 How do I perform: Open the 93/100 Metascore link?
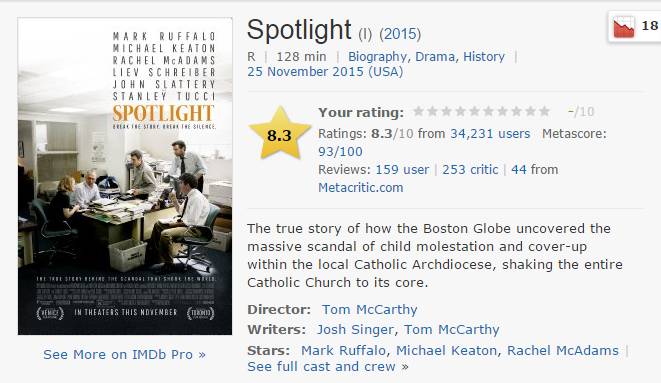coord(340,152)
